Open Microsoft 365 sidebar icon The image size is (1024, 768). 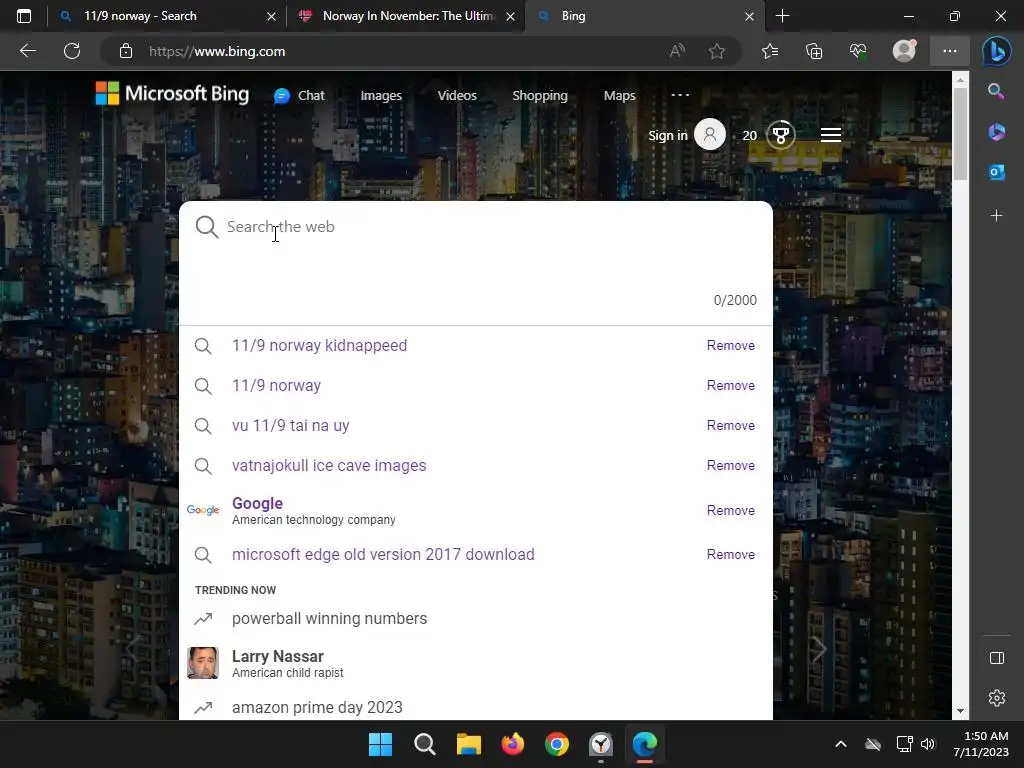click(x=997, y=132)
